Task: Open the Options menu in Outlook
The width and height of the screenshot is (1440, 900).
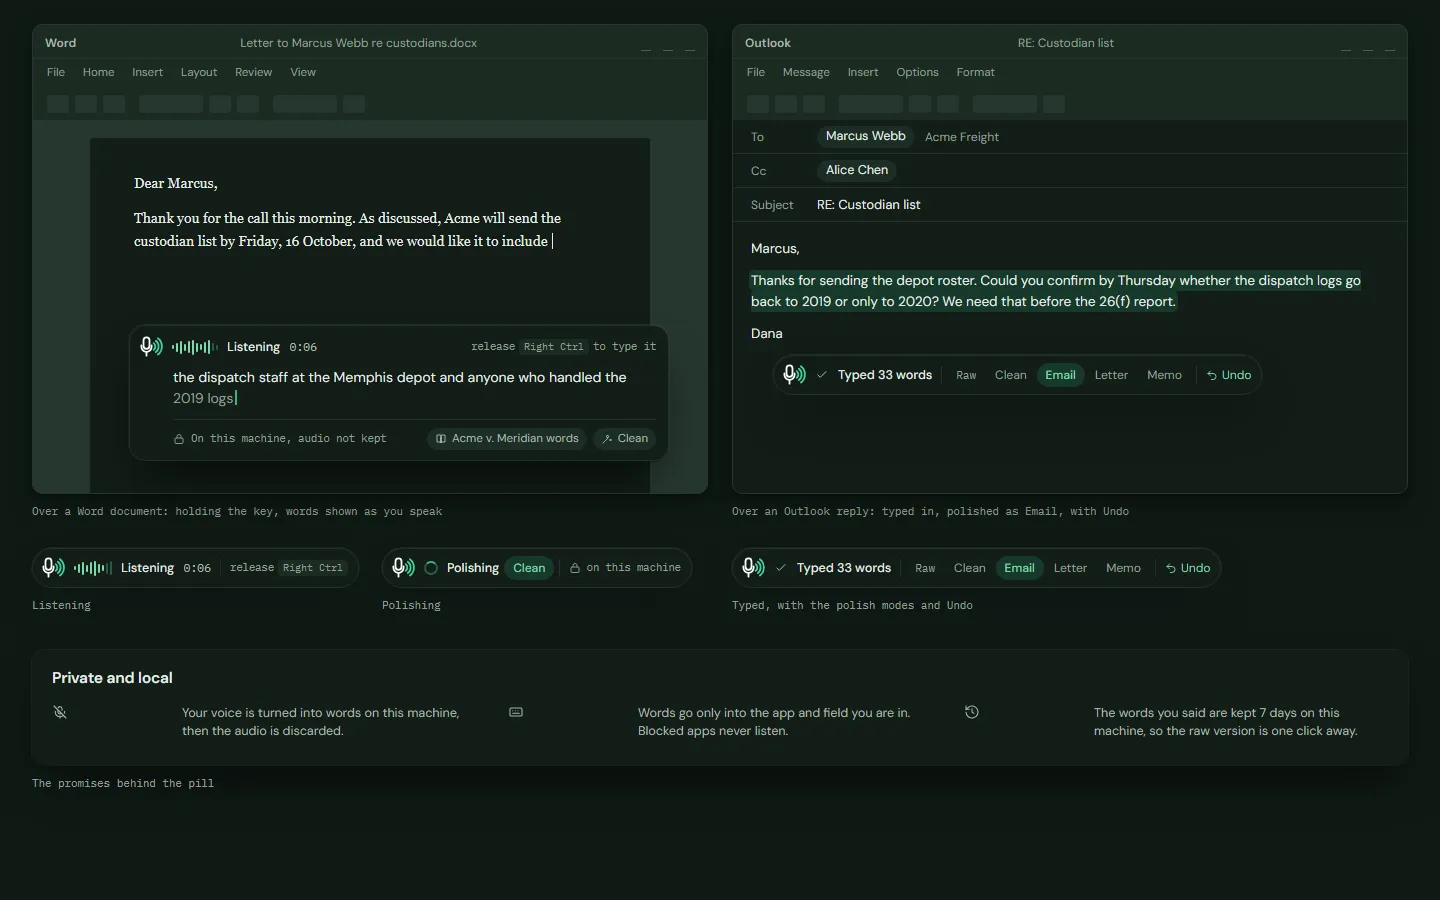Action: [x=917, y=72]
